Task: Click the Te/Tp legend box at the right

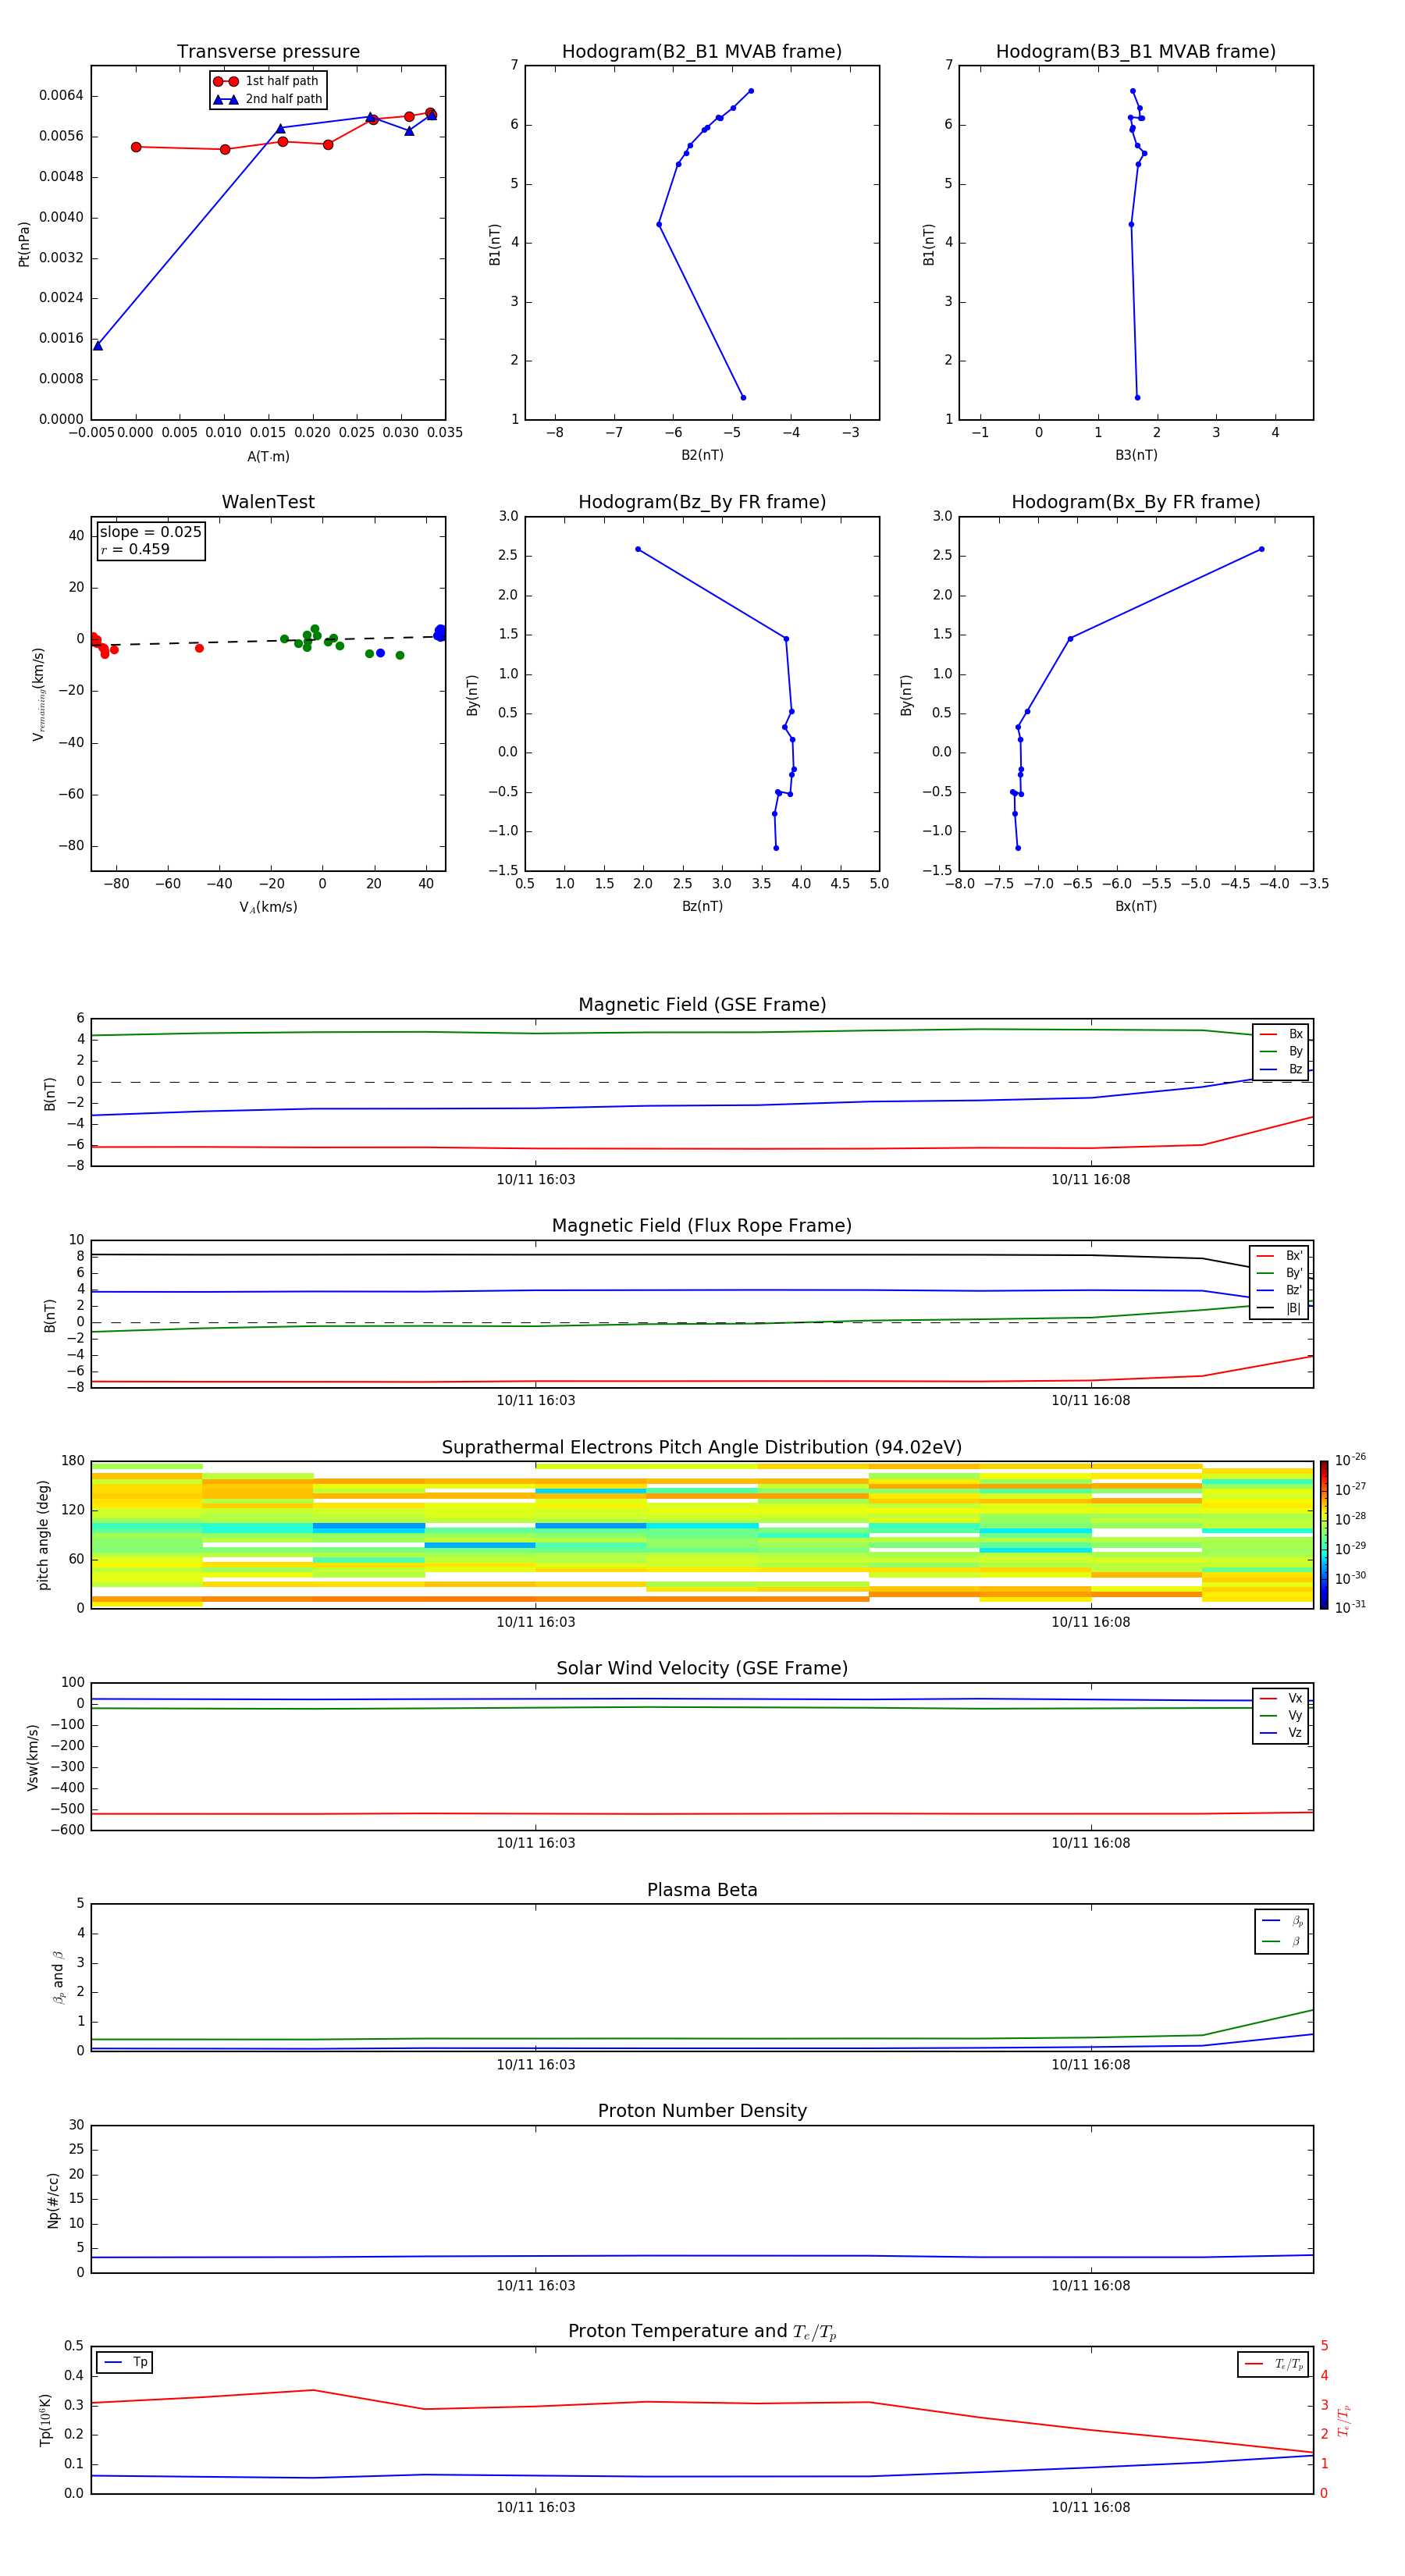Action: tap(1273, 2364)
